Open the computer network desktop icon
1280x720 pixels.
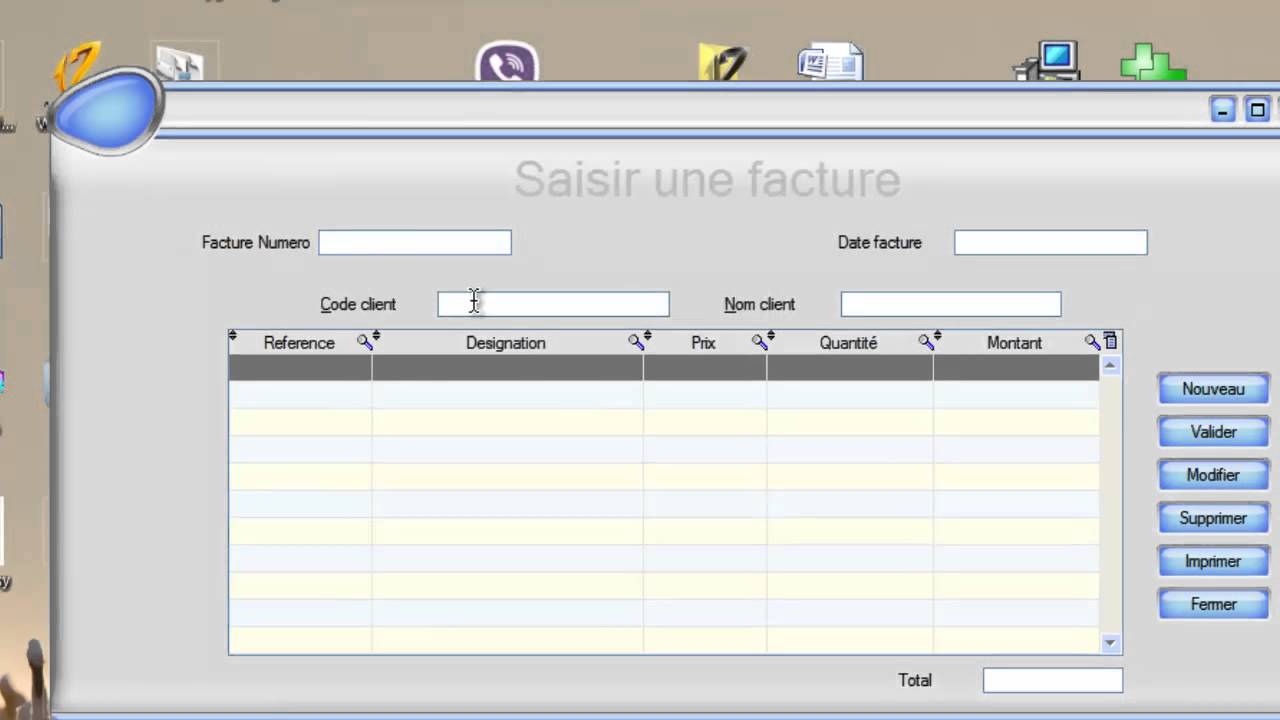[x=1047, y=60]
